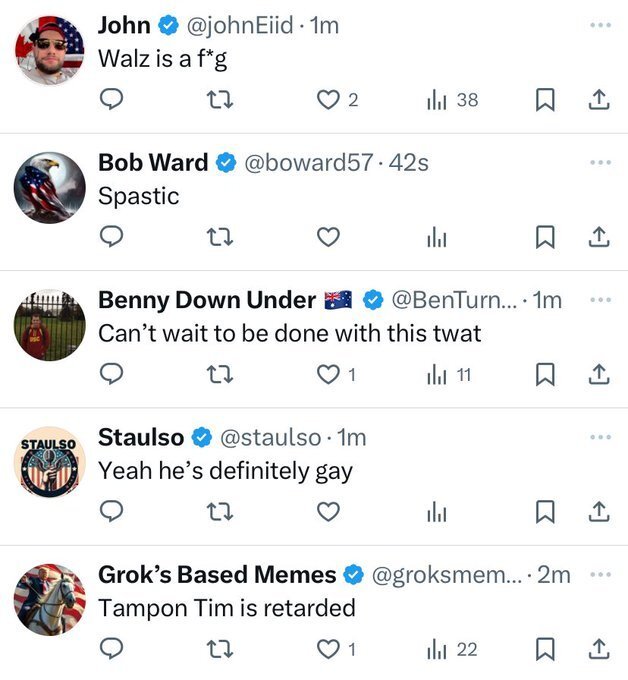View analytics on Benny Down Under's tweet
This screenshot has width=628, height=680.
(x=436, y=375)
